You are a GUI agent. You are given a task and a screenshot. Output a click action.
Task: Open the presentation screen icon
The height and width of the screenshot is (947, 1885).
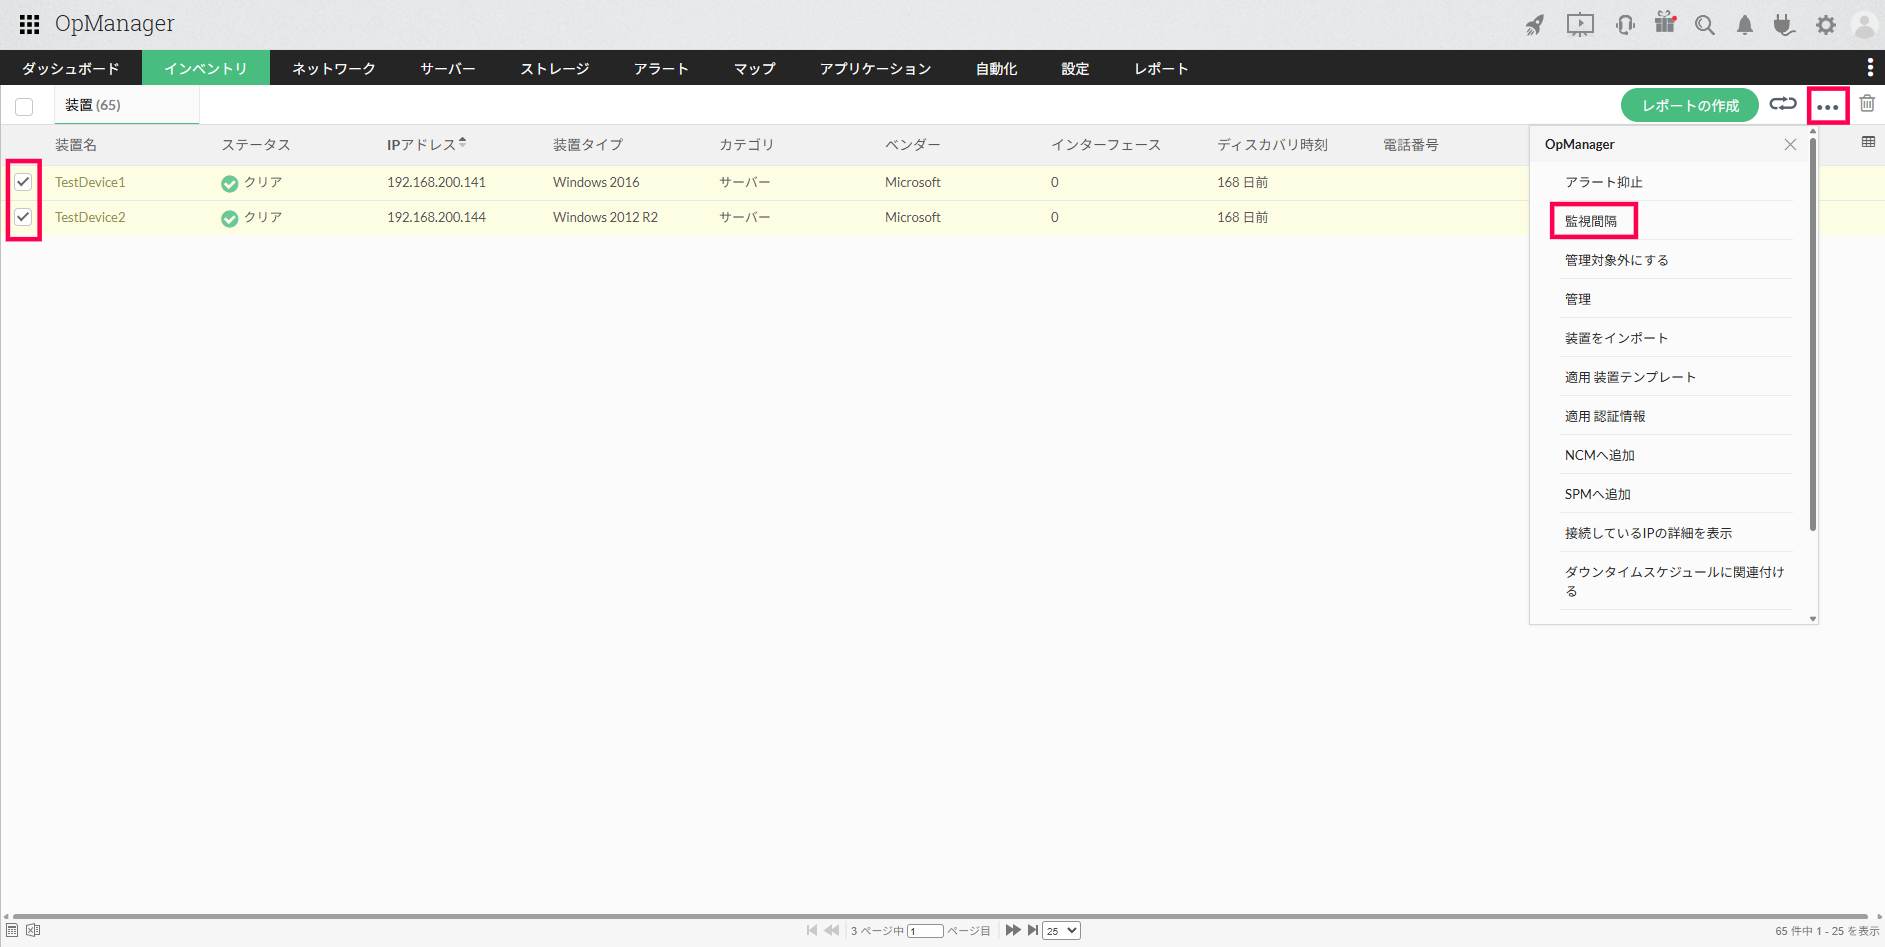click(x=1580, y=25)
